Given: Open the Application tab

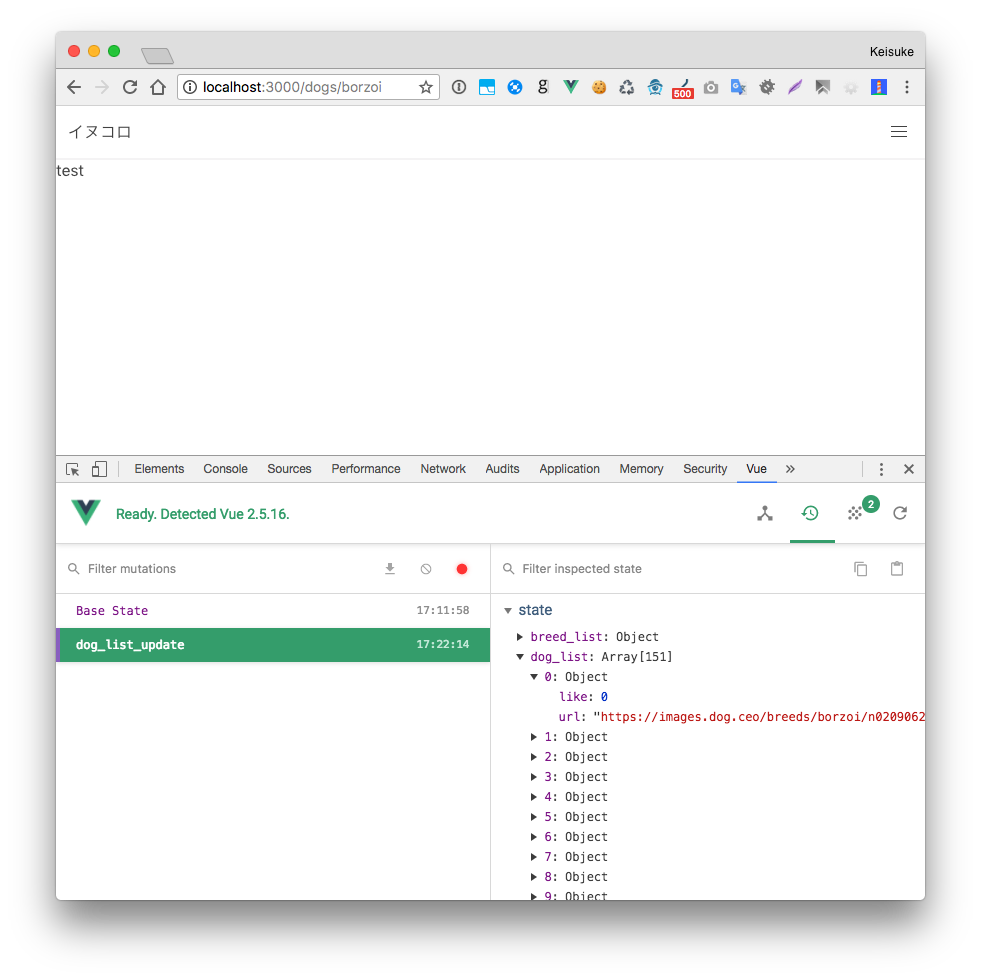Looking at the screenshot, I should (x=569, y=469).
